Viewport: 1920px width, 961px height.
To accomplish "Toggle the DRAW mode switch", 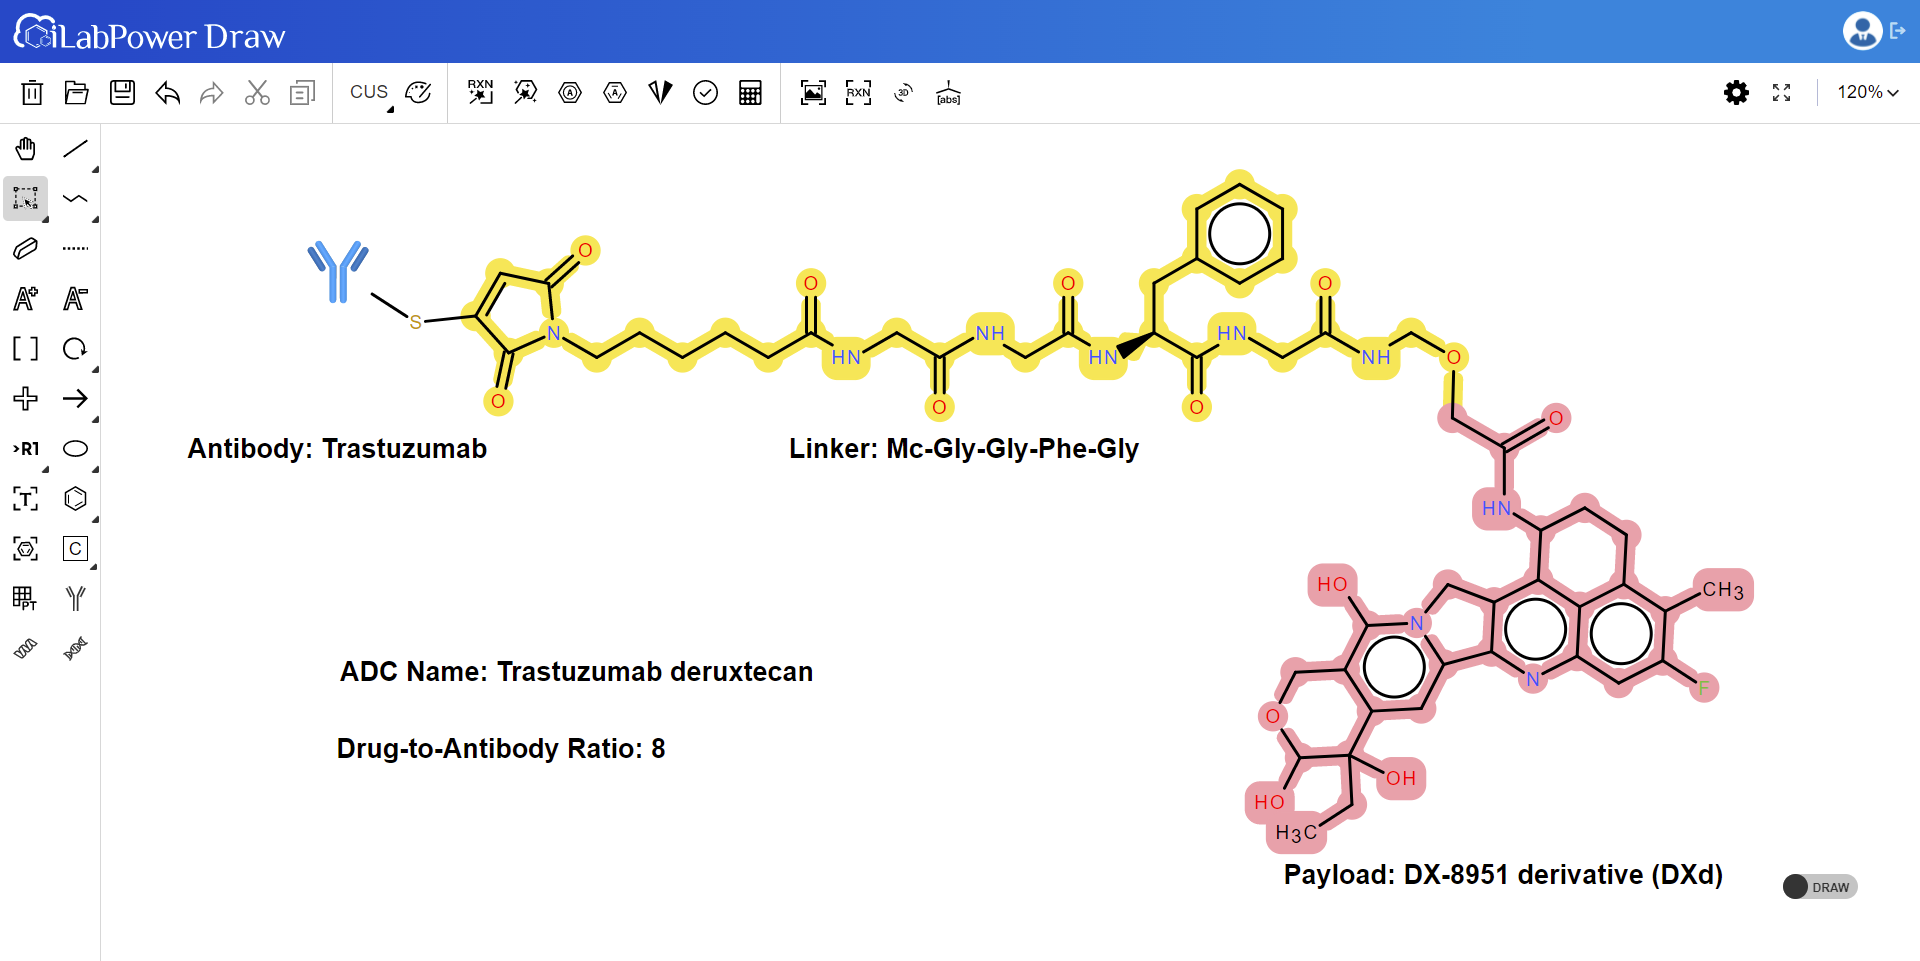I will tap(1820, 887).
